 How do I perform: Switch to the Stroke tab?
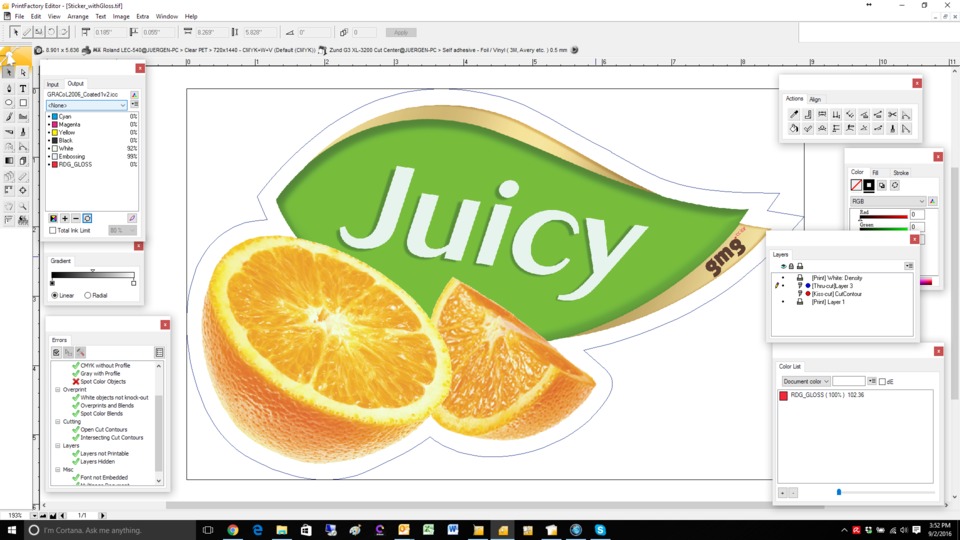coord(901,173)
